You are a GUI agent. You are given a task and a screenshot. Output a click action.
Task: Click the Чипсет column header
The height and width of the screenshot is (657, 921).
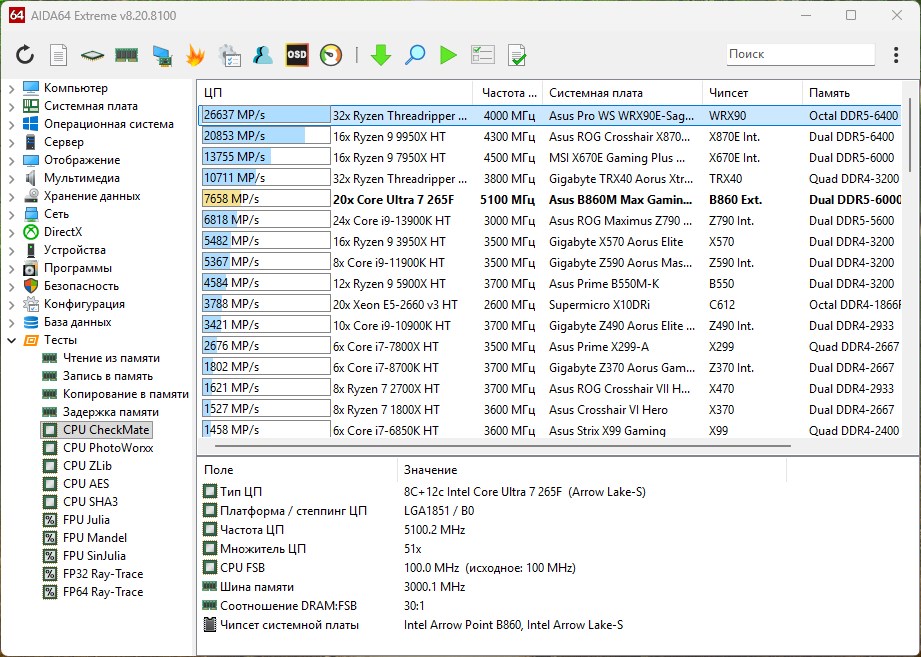click(750, 92)
